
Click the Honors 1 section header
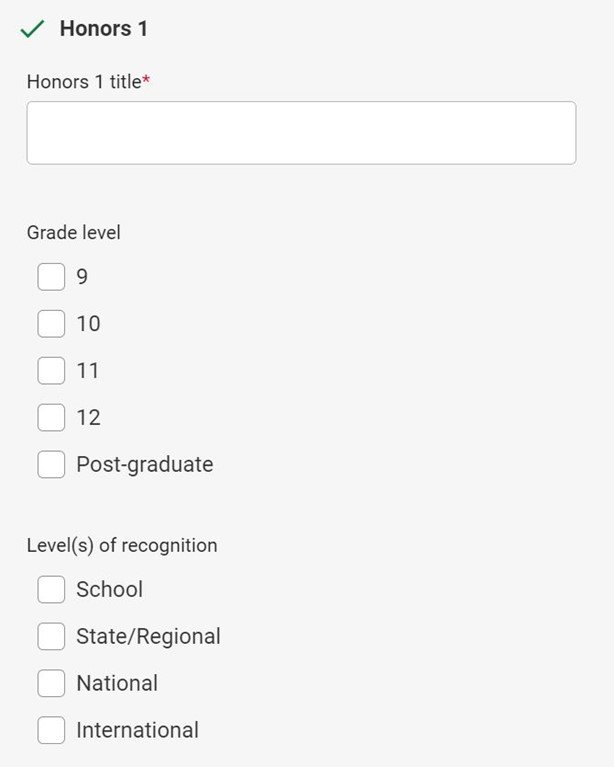pyautogui.click(x=103, y=29)
